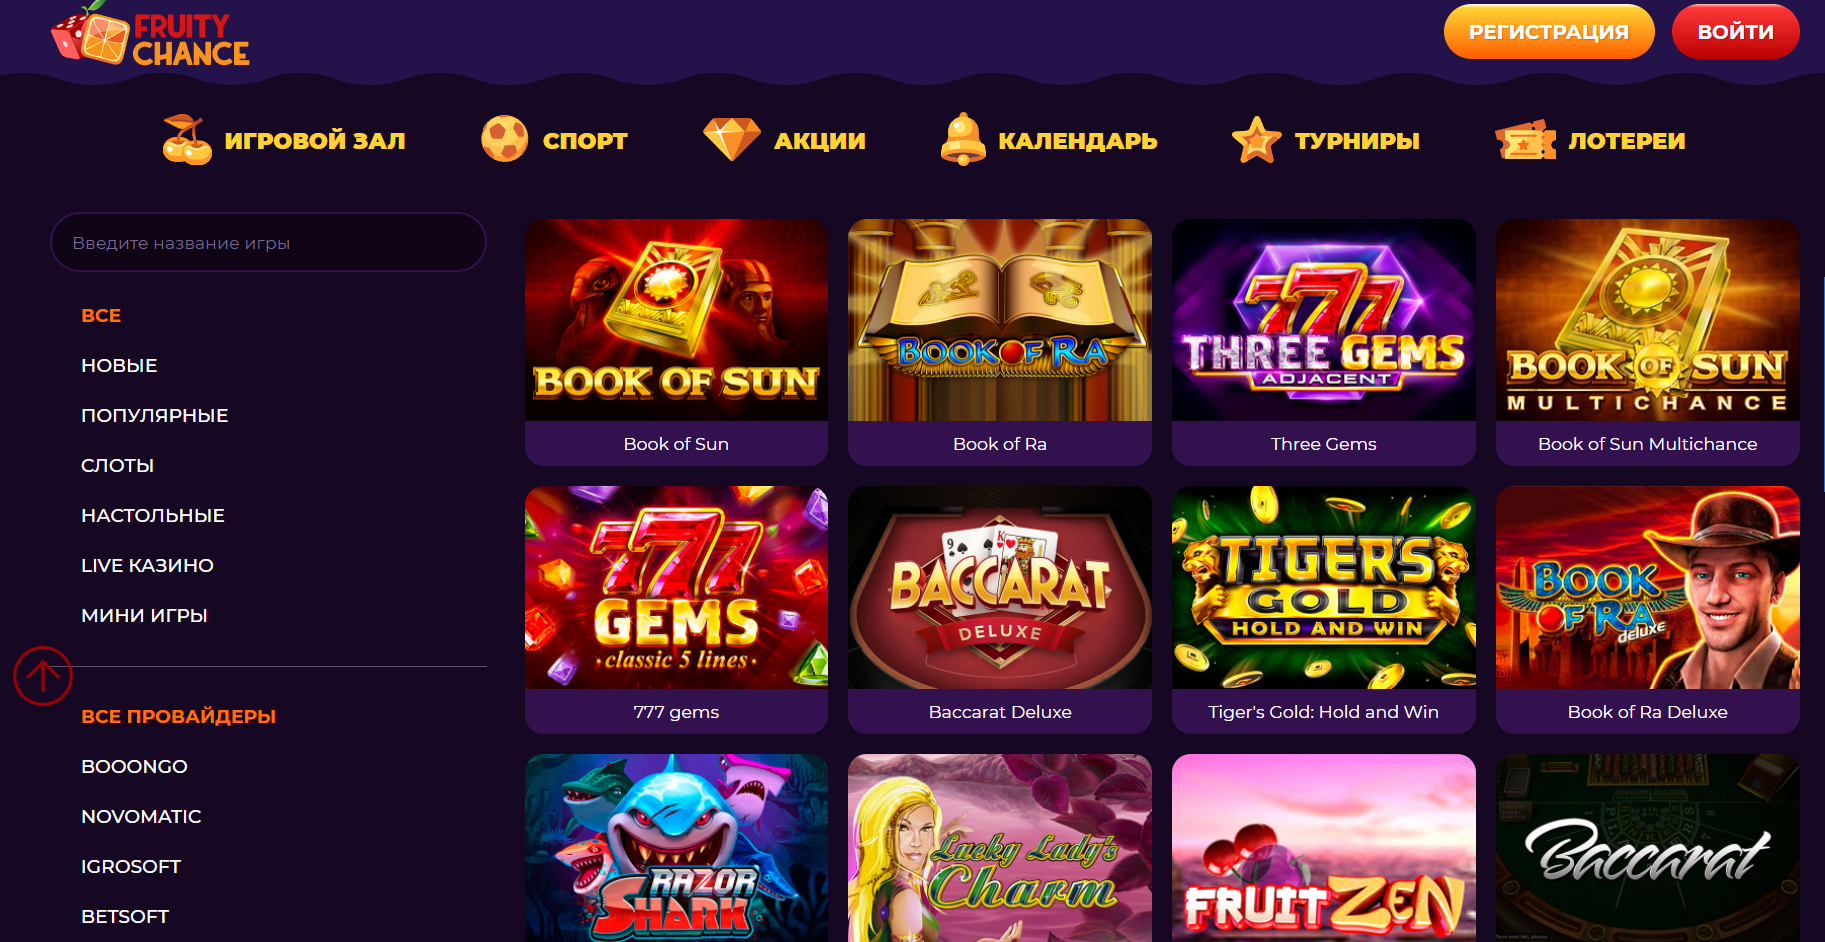Select the Live Казино category

[x=147, y=565]
